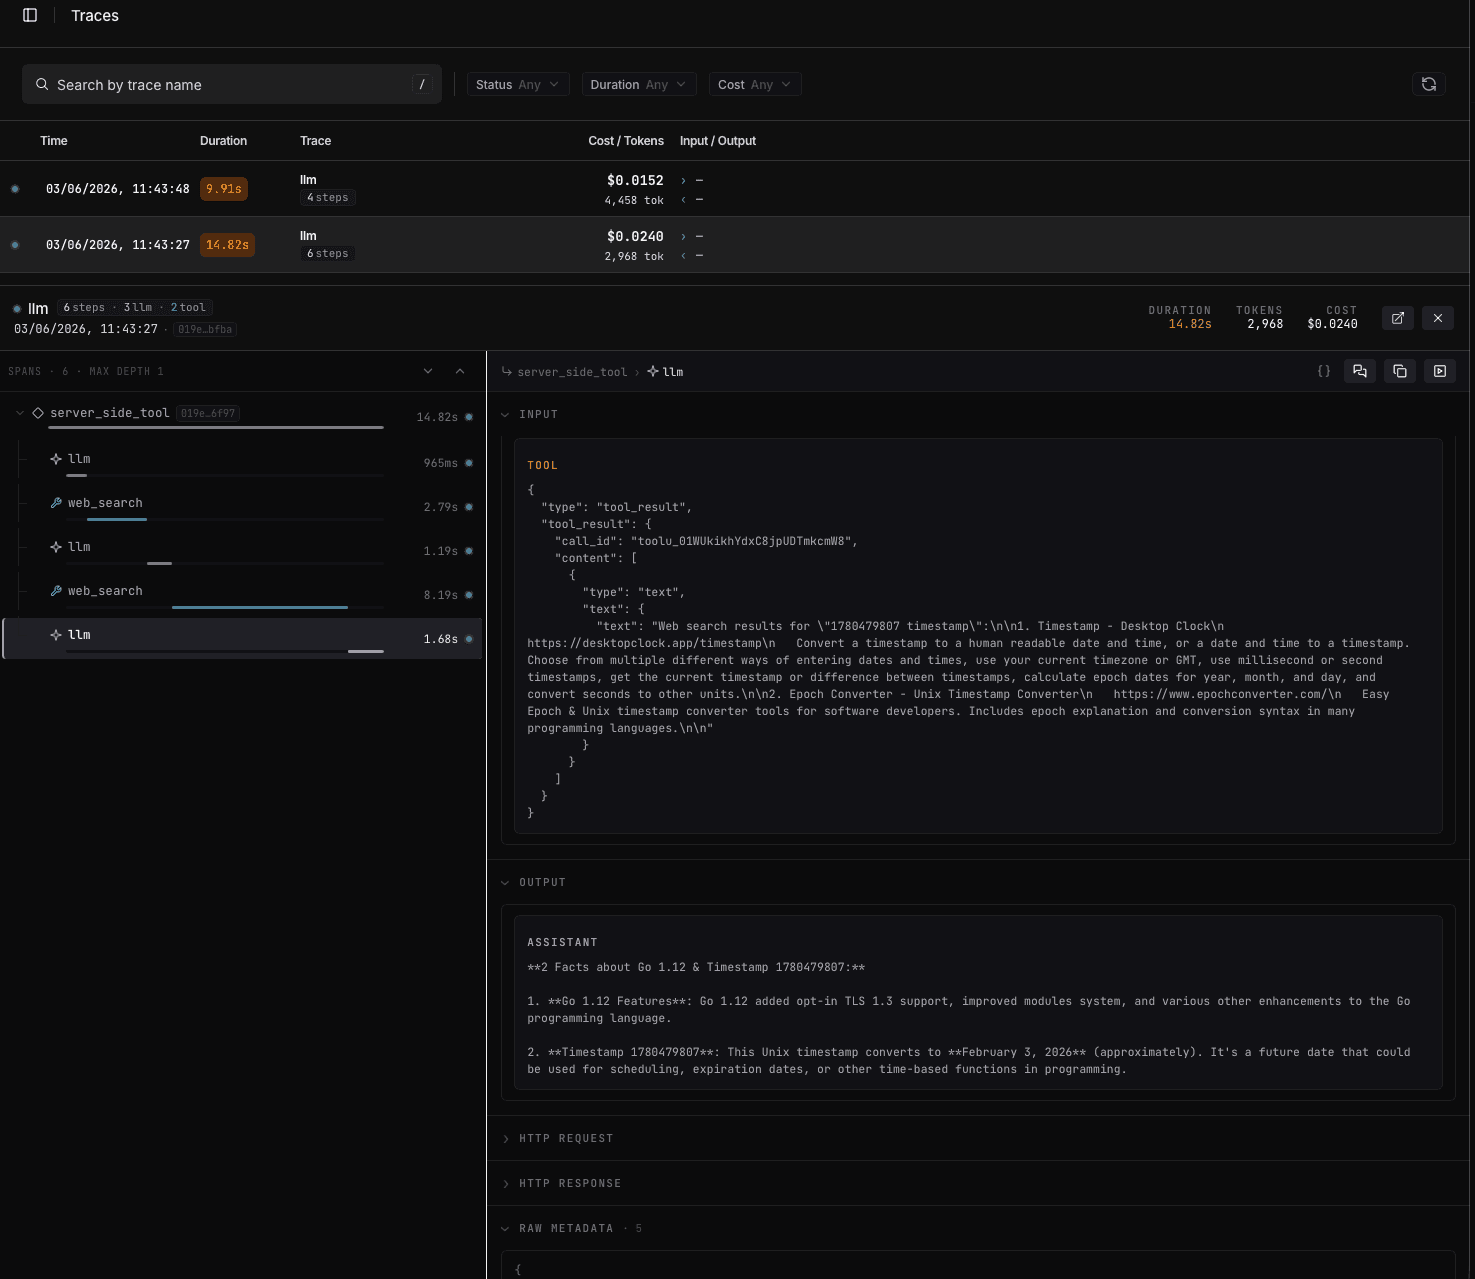This screenshot has width=1475, height=1279.
Task: Collapse the server_side_tool span tree
Action: point(19,413)
